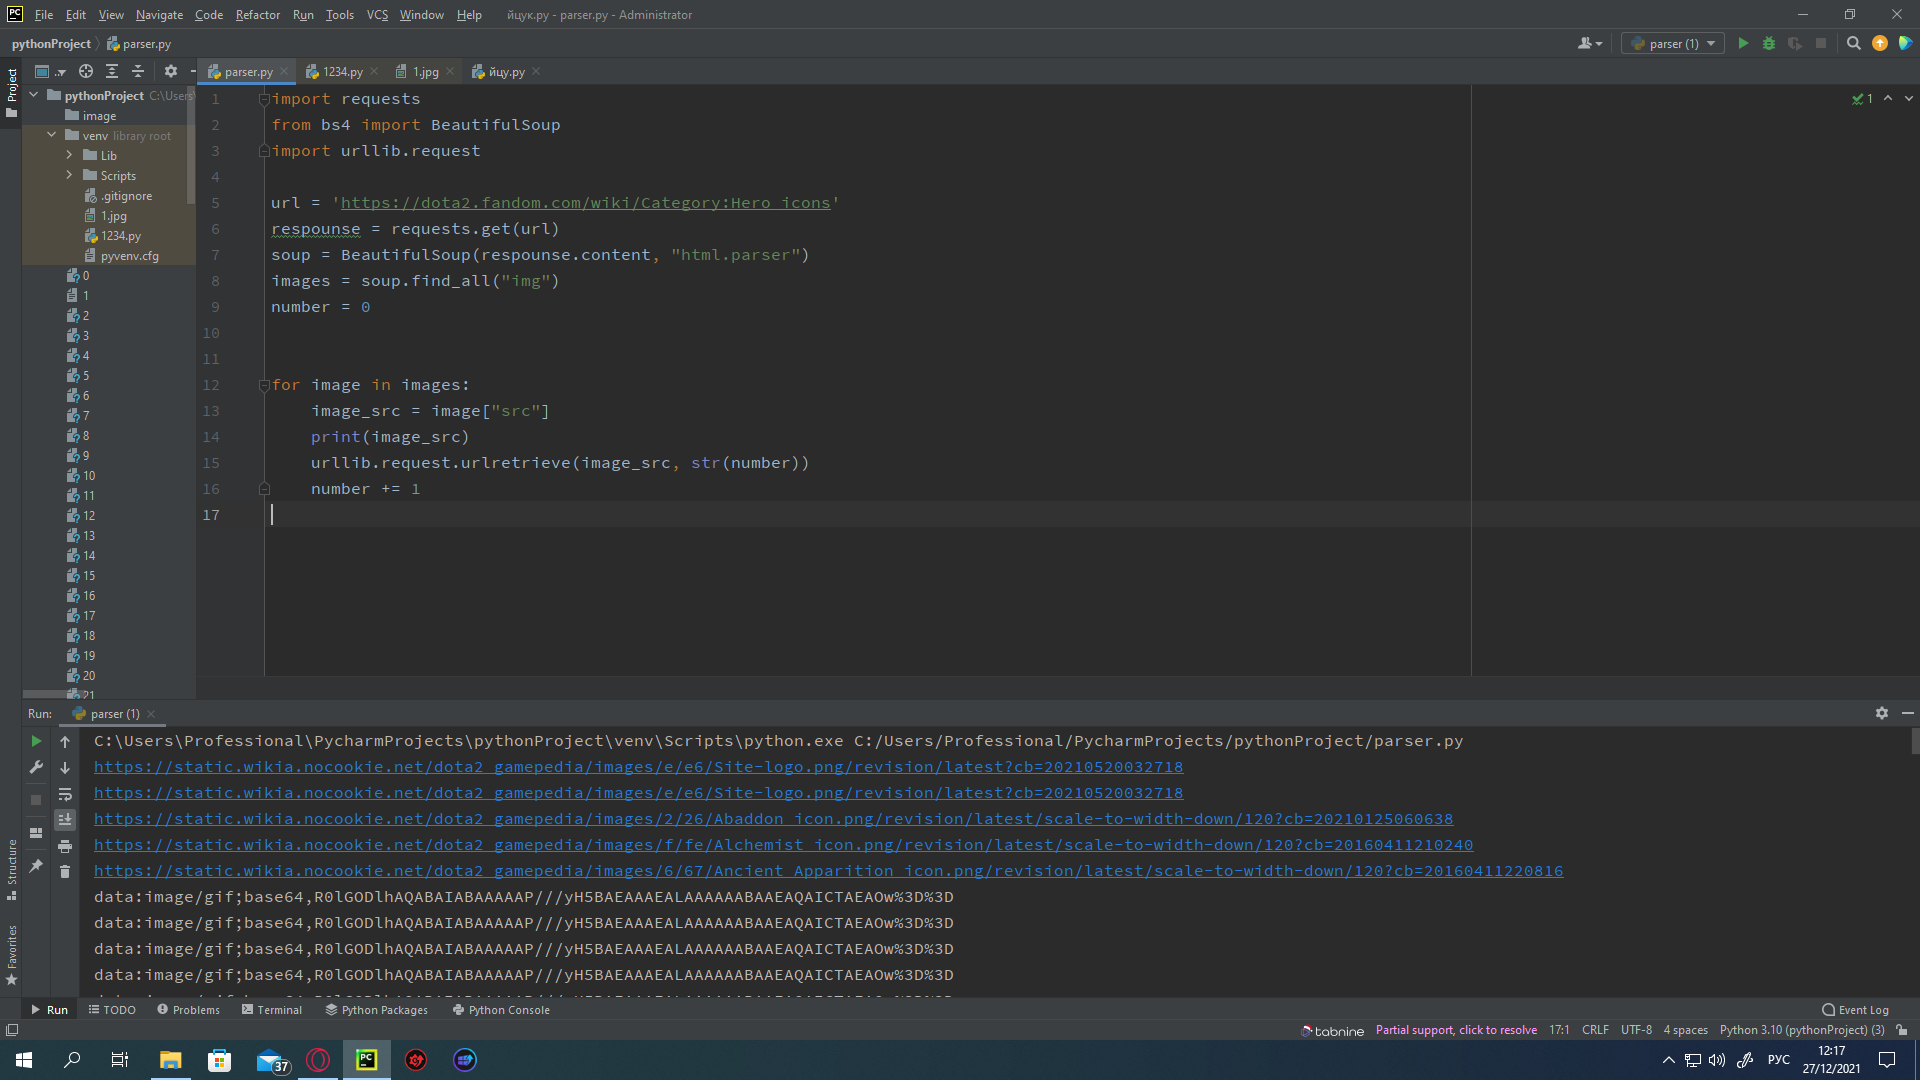Click the Python 3.10 interpreter selector
Screen dimensions: 1920x1080
tap(1802, 1030)
